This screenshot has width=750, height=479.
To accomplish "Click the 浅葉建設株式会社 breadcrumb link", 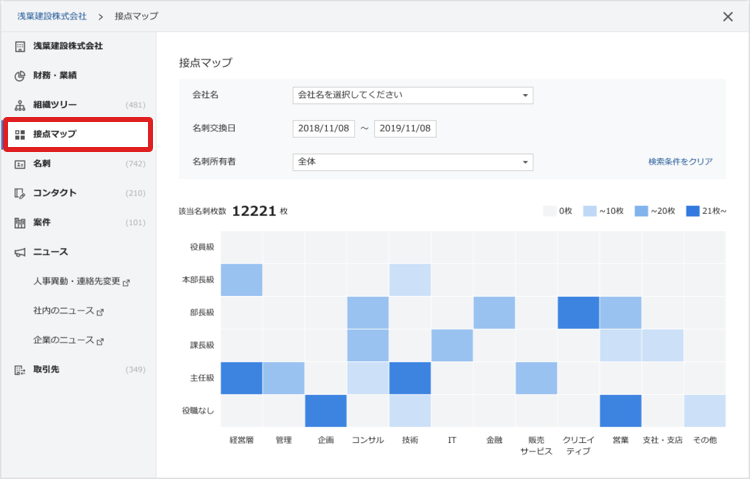I will [x=52, y=16].
